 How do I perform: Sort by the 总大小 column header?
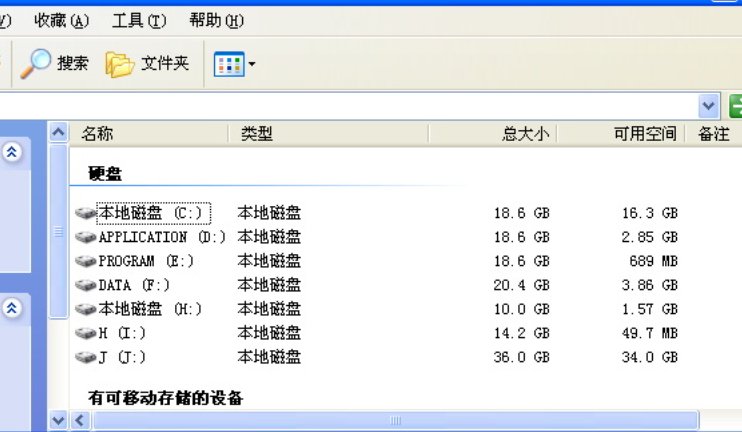click(x=493, y=134)
